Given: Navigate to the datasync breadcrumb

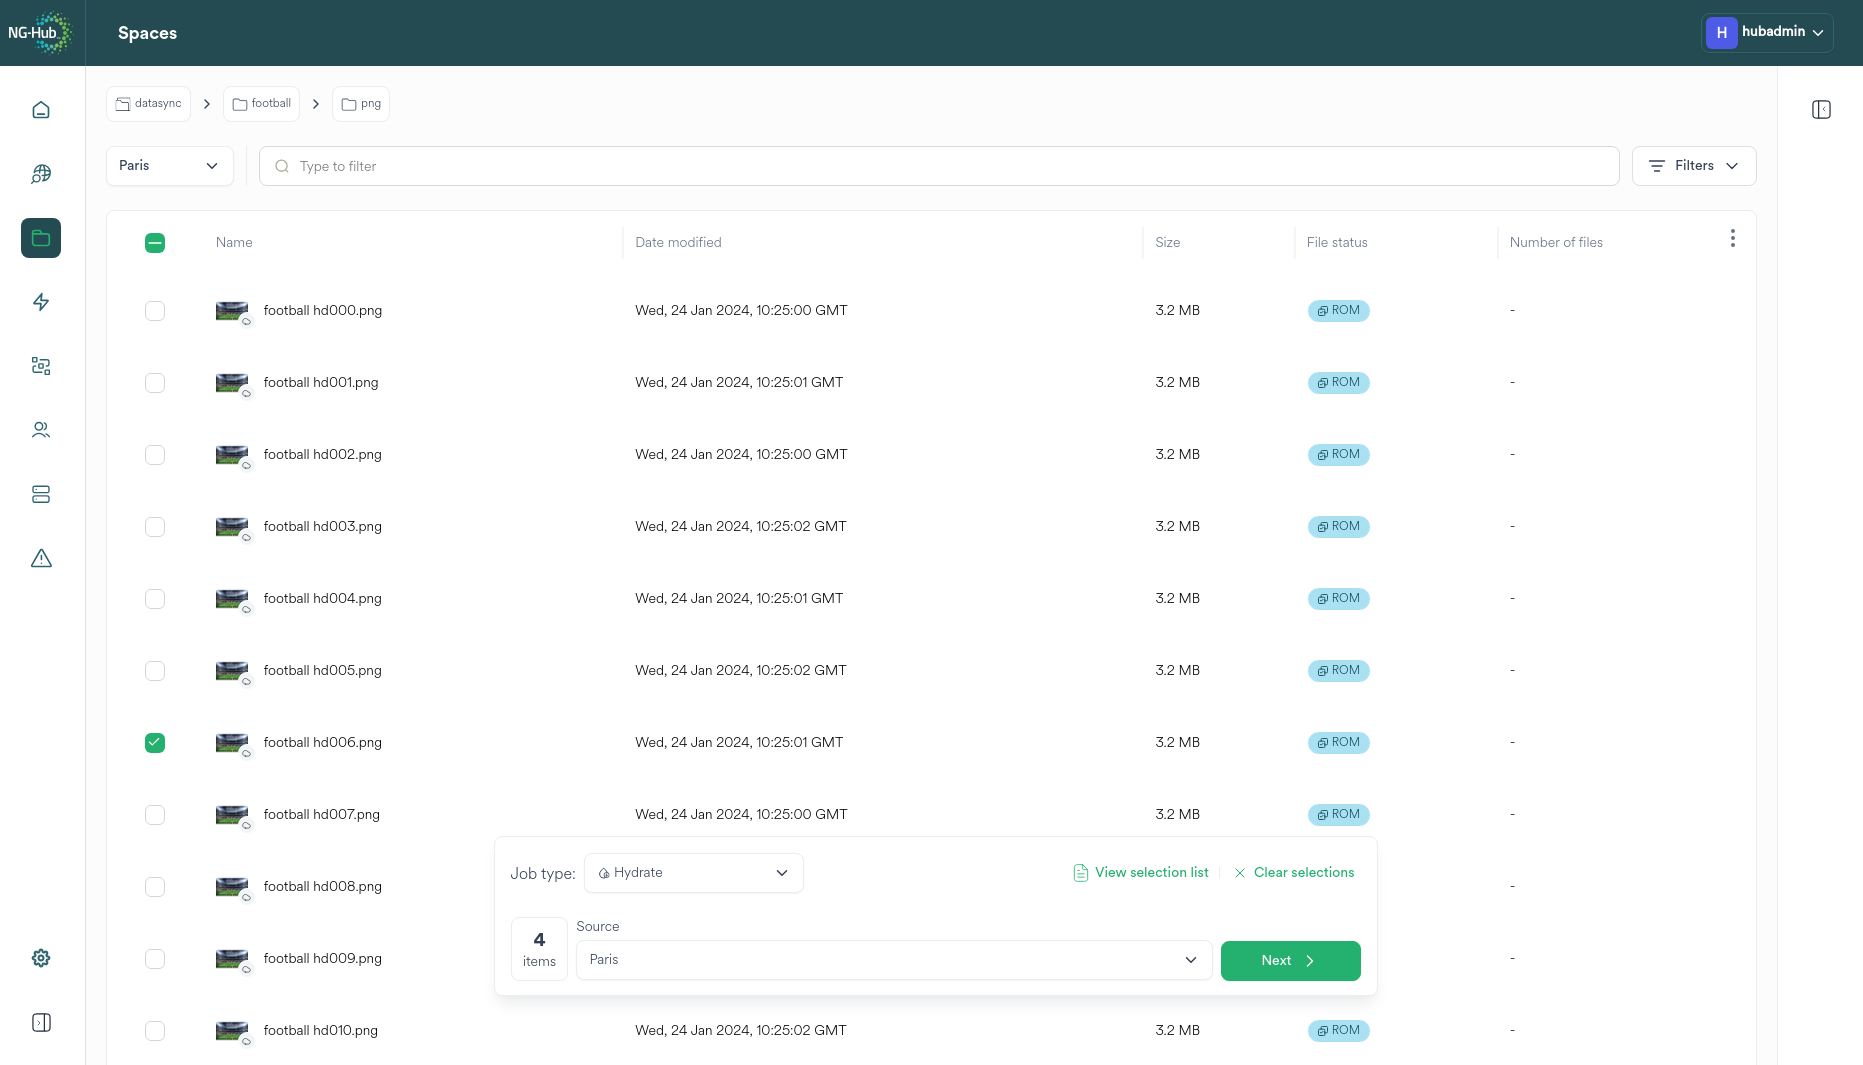Looking at the screenshot, I should 147,103.
